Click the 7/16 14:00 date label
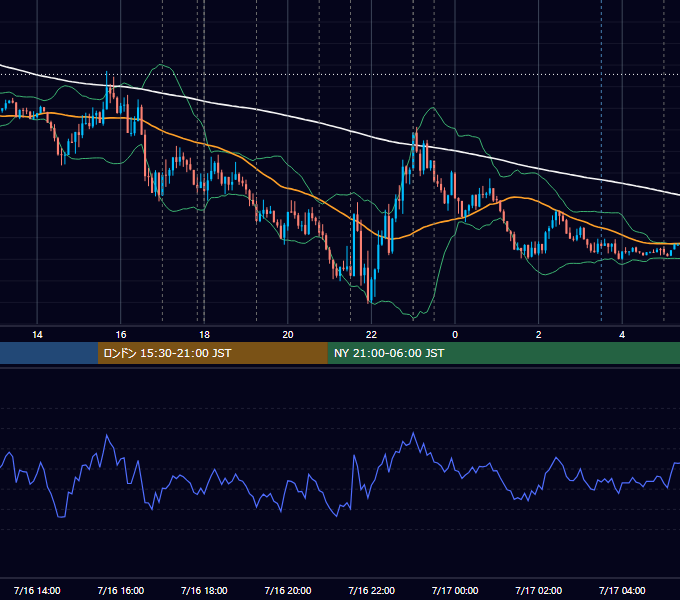The height and width of the screenshot is (600, 680). (37, 590)
